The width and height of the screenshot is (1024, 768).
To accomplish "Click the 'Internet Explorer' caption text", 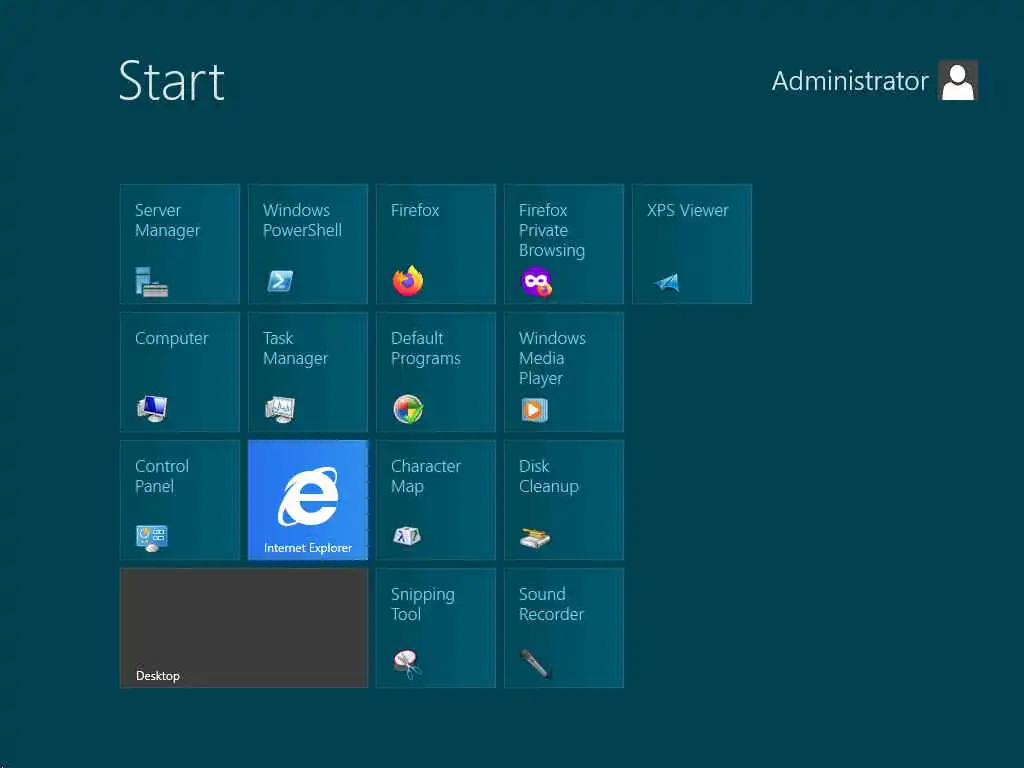I will pyautogui.click(x=308, y=547).
